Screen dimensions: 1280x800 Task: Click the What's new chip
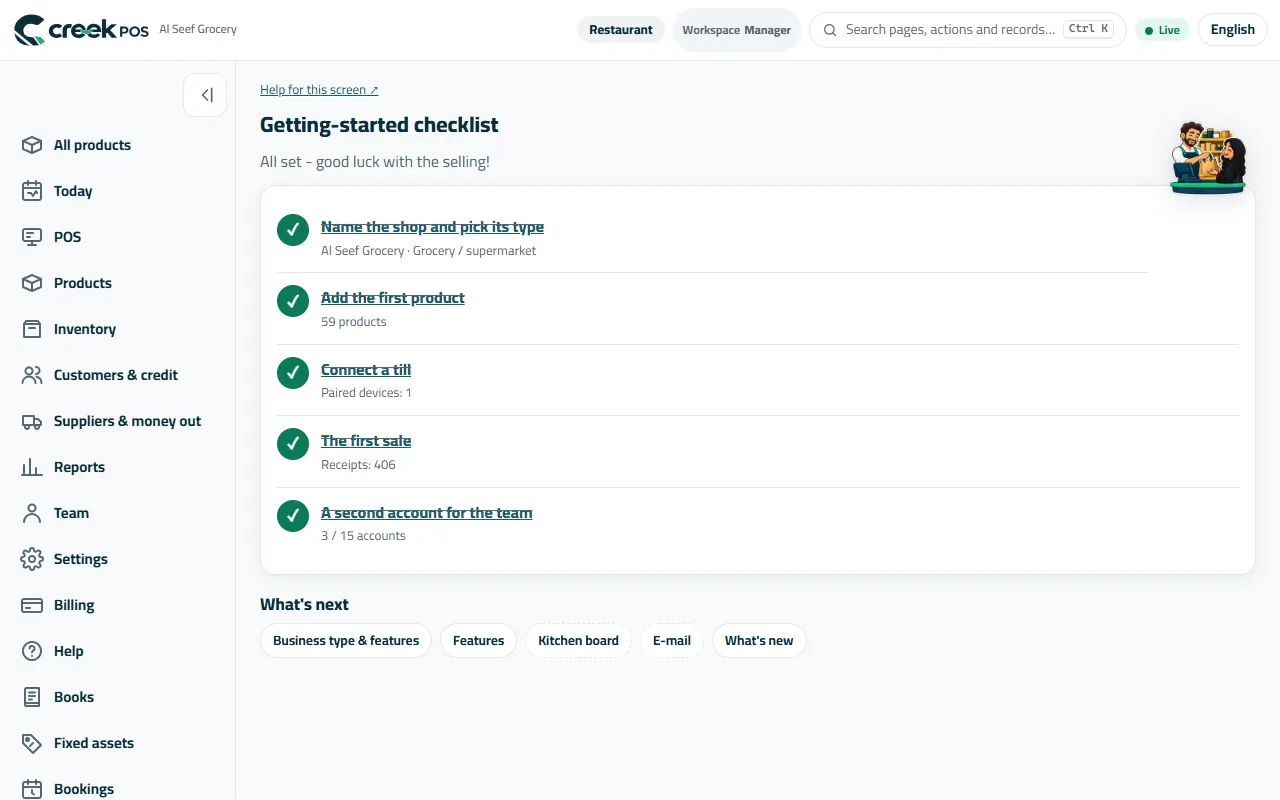pyautogui.click(x=759, y=641)
